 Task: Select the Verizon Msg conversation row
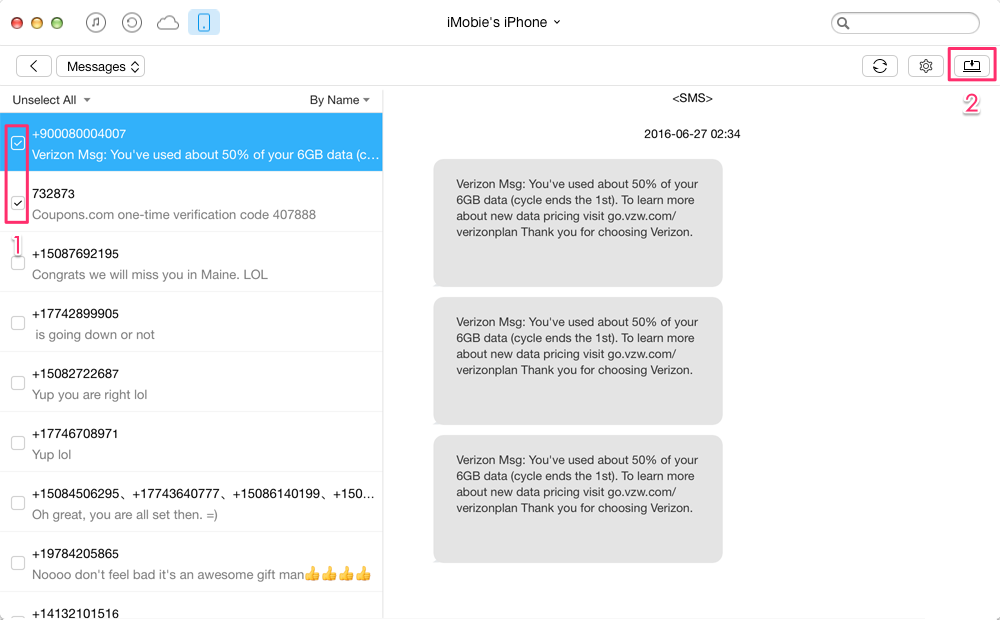click(191, 142)
